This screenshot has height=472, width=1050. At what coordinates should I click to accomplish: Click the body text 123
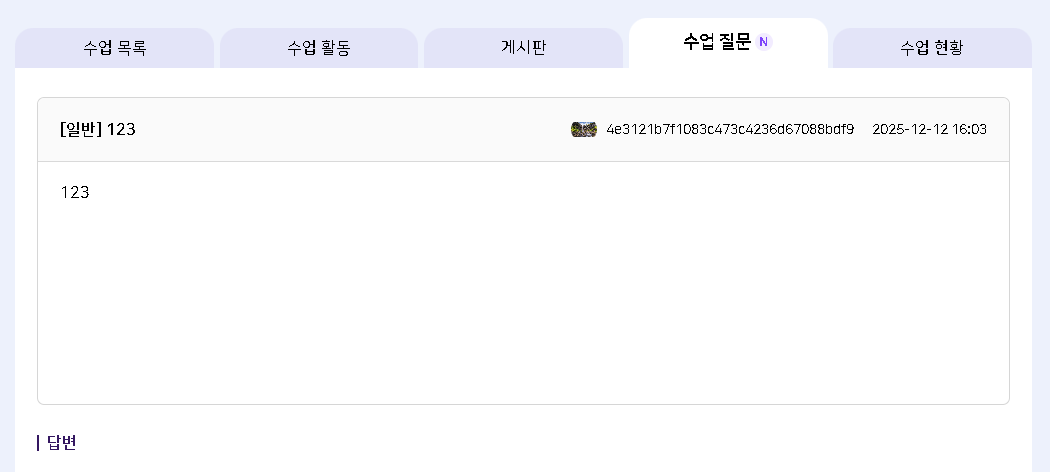pyautogui.click(x=75, y=192)
